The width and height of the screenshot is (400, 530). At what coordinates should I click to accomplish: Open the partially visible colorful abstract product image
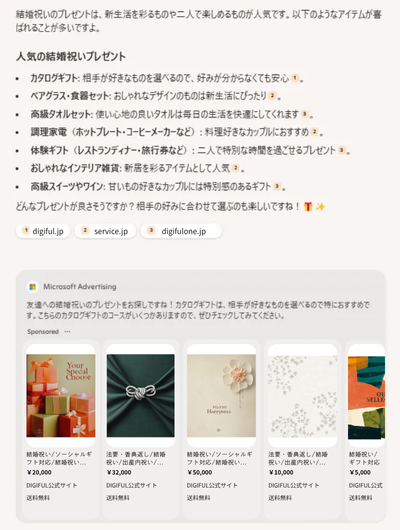tap(367, 397)
